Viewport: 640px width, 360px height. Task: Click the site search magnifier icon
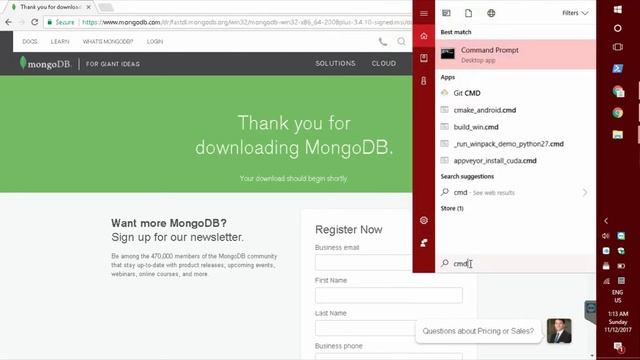point(402,41)
